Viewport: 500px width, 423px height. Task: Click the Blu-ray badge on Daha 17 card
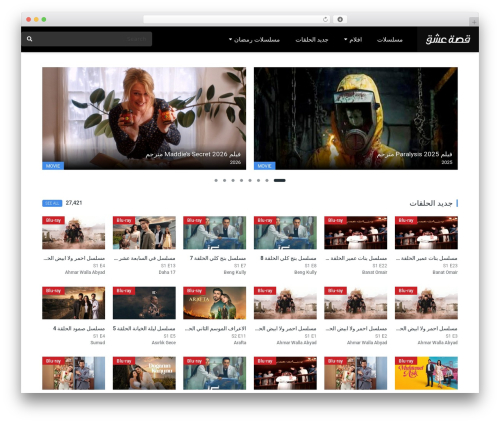(124, 220)
